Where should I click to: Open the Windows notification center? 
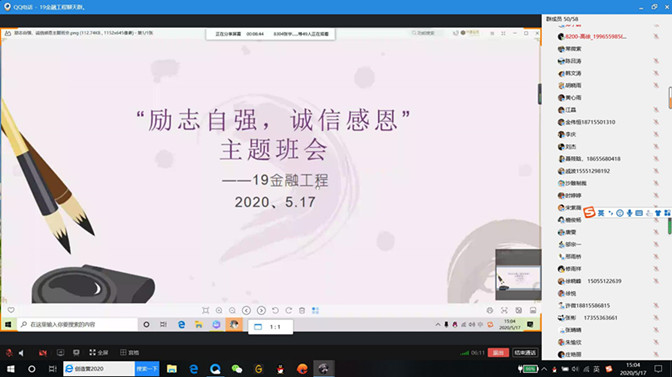point(658,368)
